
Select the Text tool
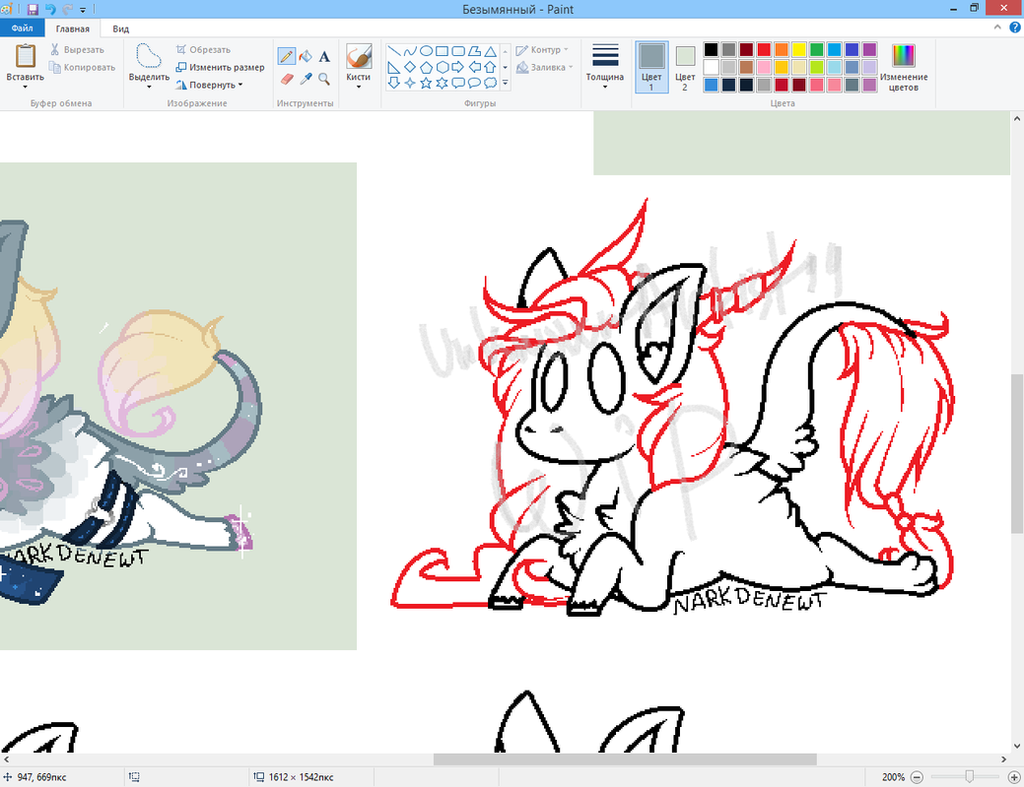pos(324,57)
